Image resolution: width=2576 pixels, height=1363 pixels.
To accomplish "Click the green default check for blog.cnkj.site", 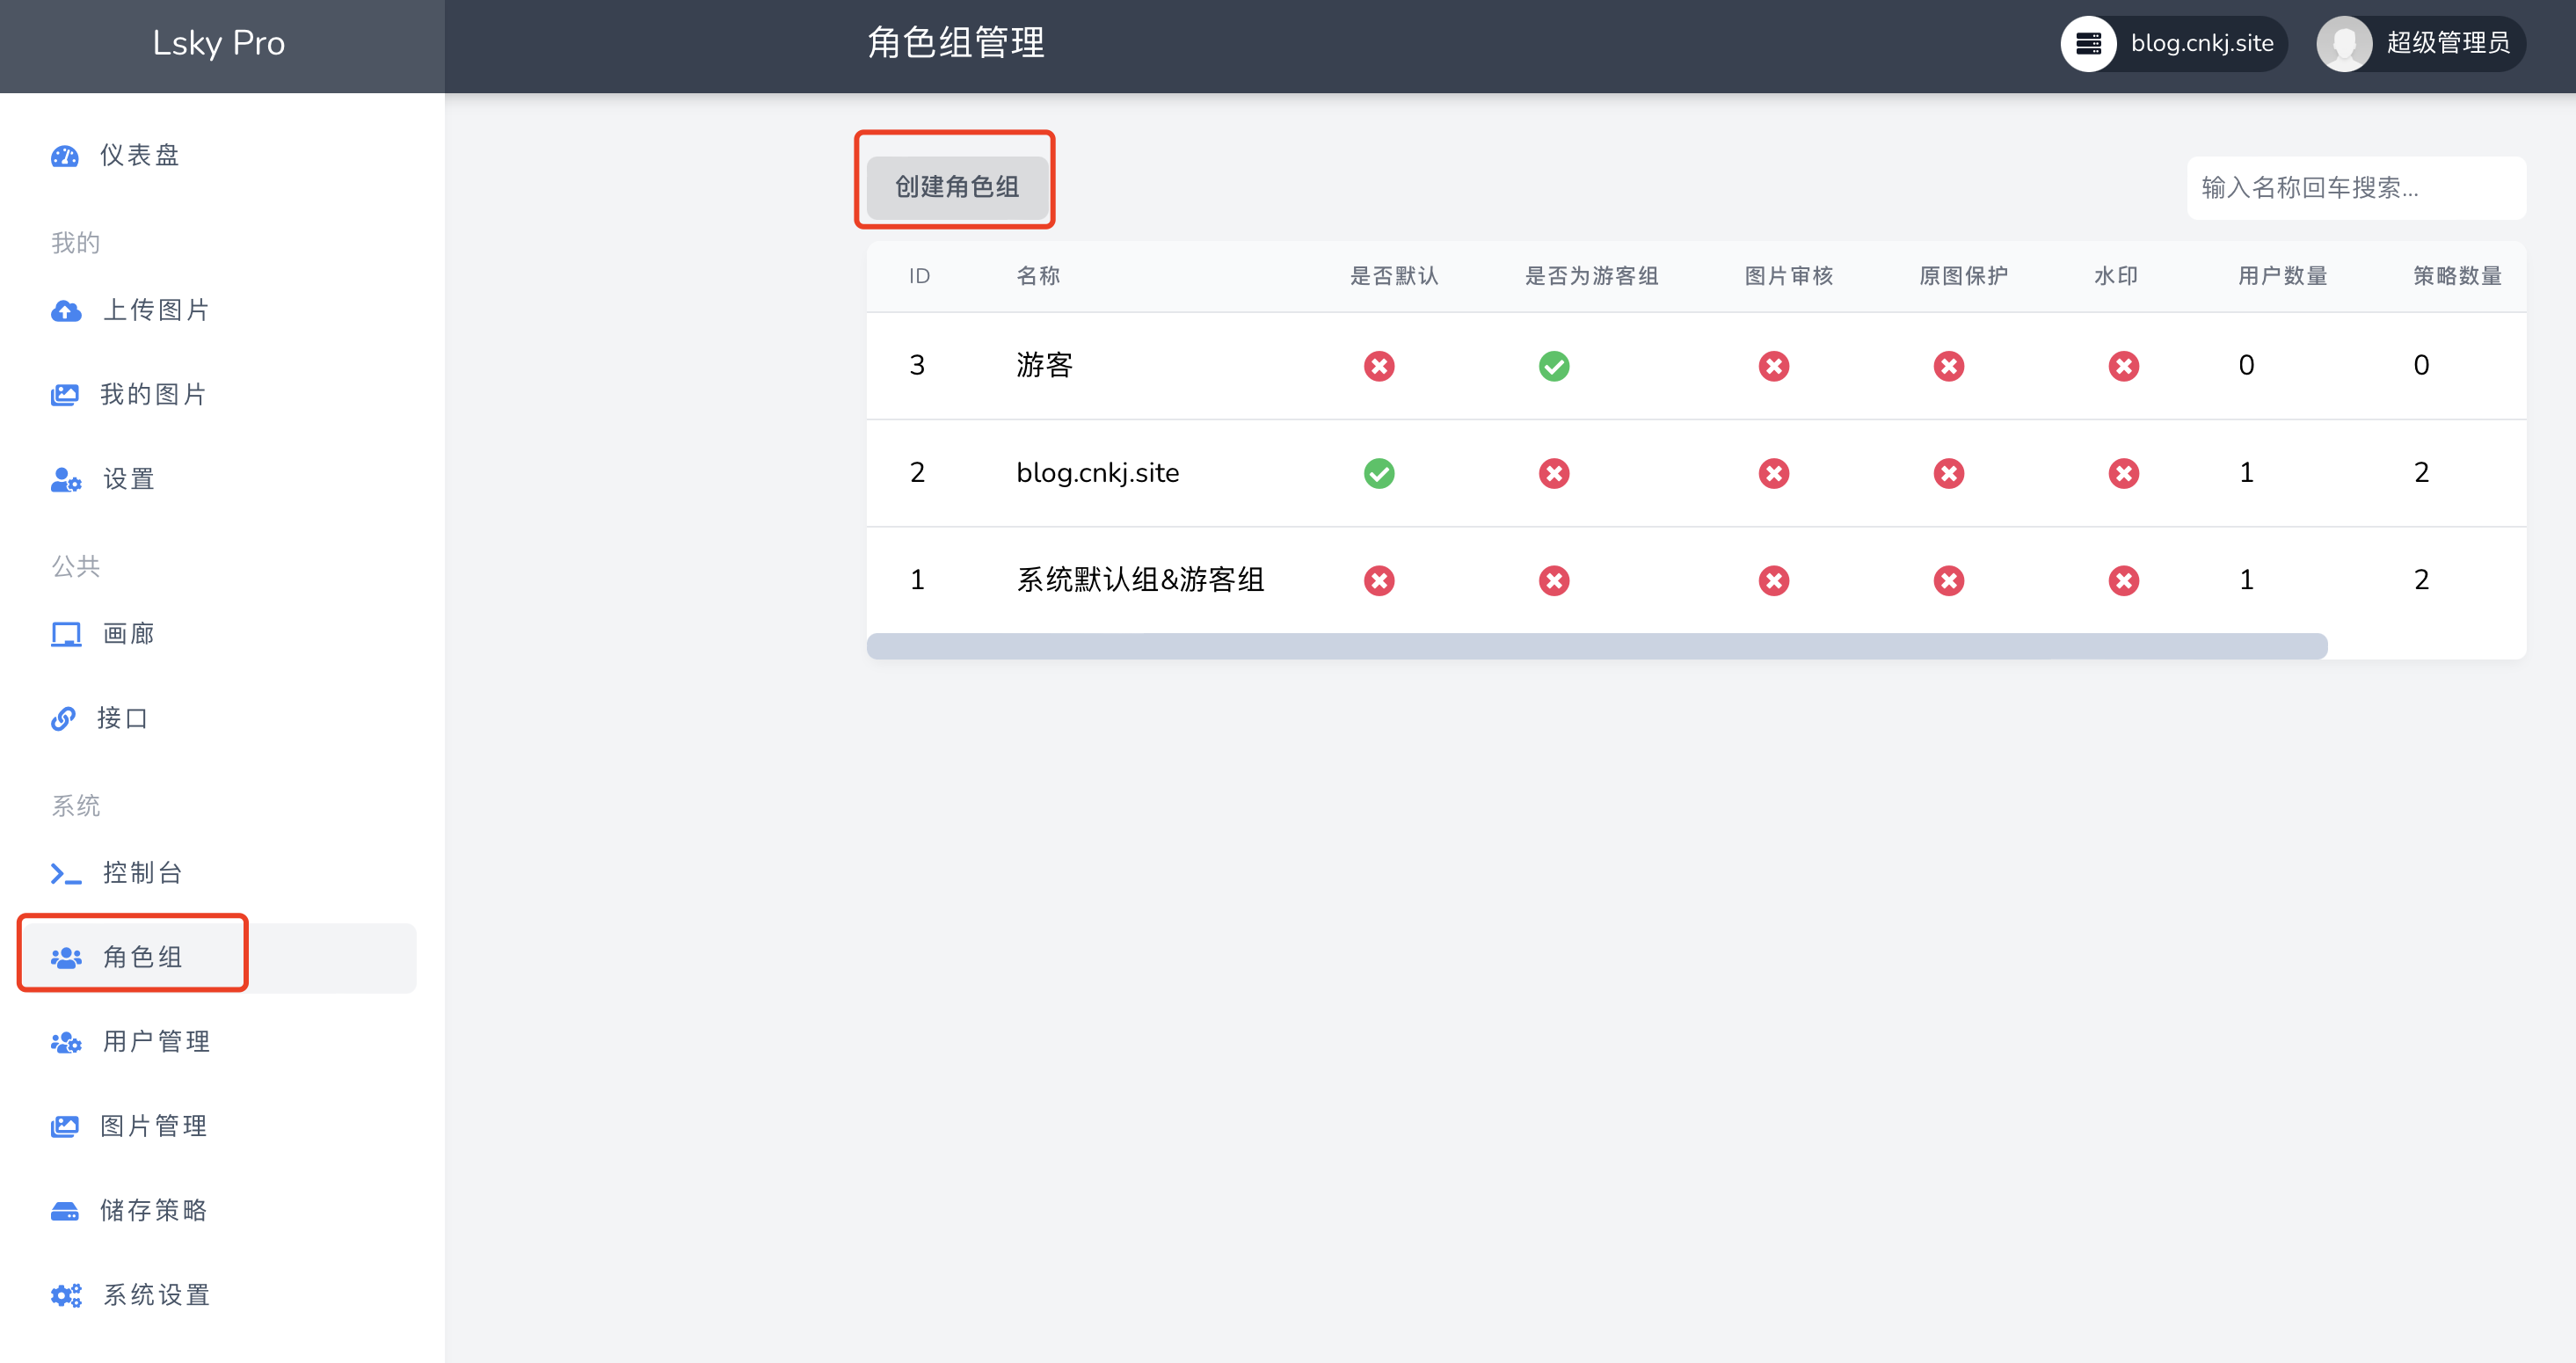I will click(1379, 473).
